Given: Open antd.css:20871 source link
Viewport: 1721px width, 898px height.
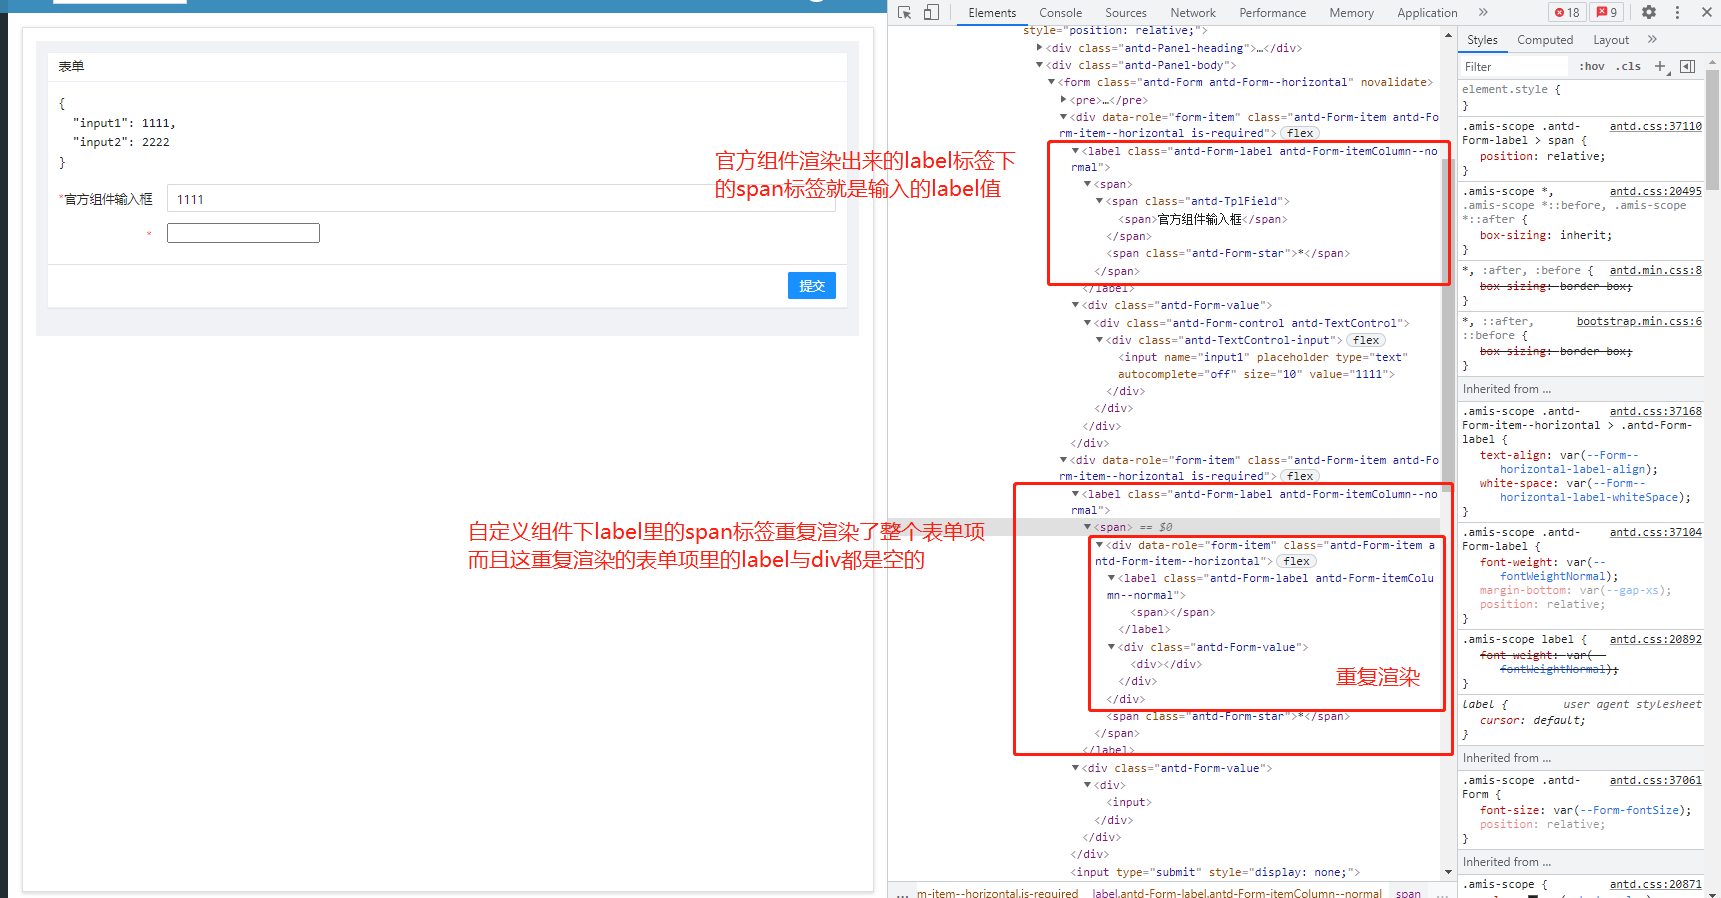Looking at the screenshot, I should (1655, 884).
